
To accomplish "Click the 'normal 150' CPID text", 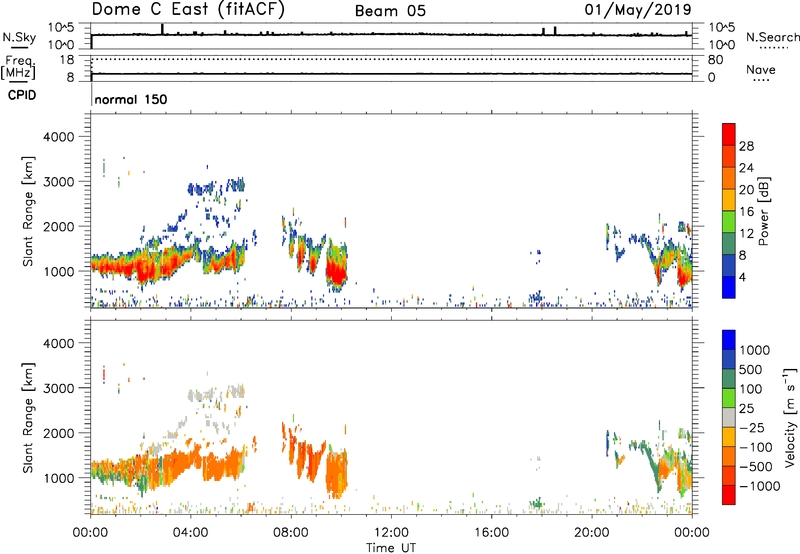I will click(x=131, y=99).
